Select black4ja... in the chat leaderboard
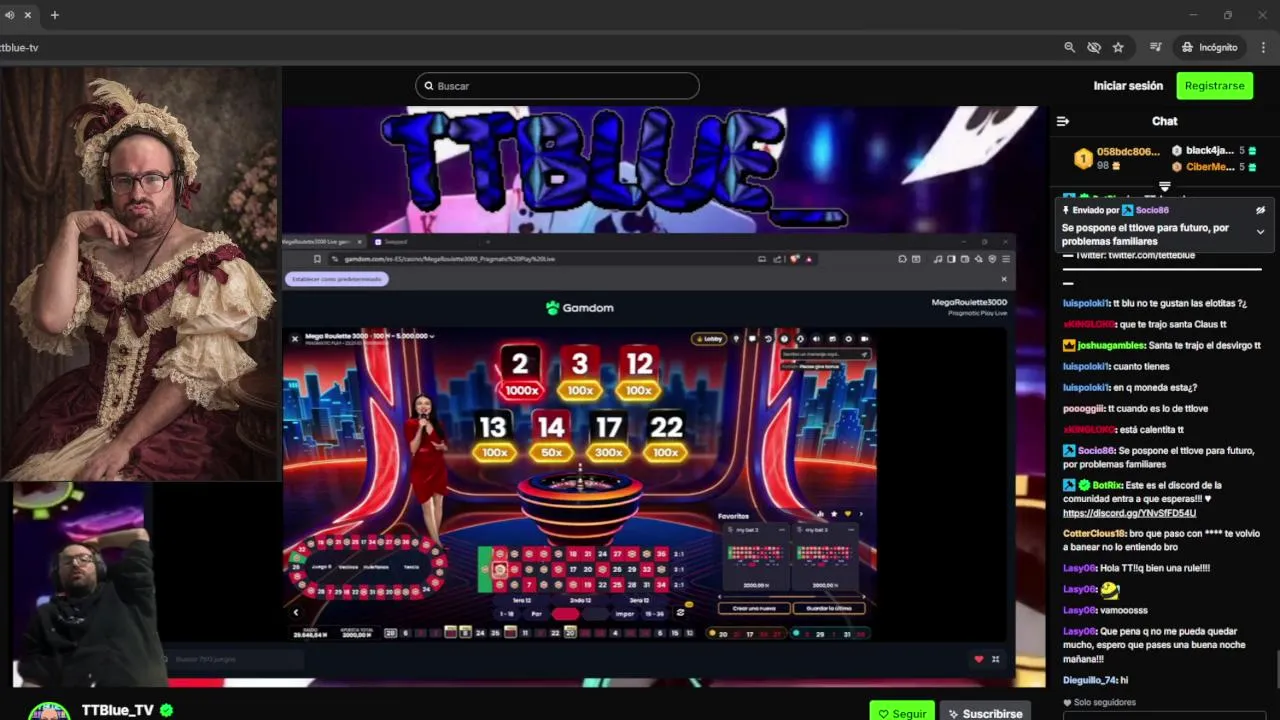The height and width of the screenshot is (720, 1280). coord(1209,151)
